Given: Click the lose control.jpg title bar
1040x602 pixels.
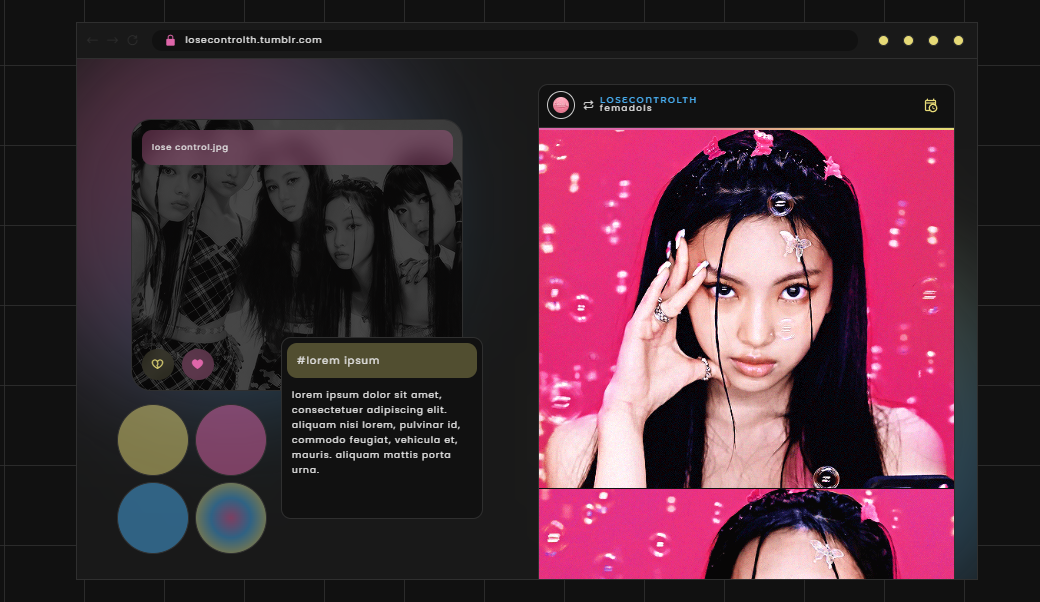Looking at the screenshot, I should (297, 147).
